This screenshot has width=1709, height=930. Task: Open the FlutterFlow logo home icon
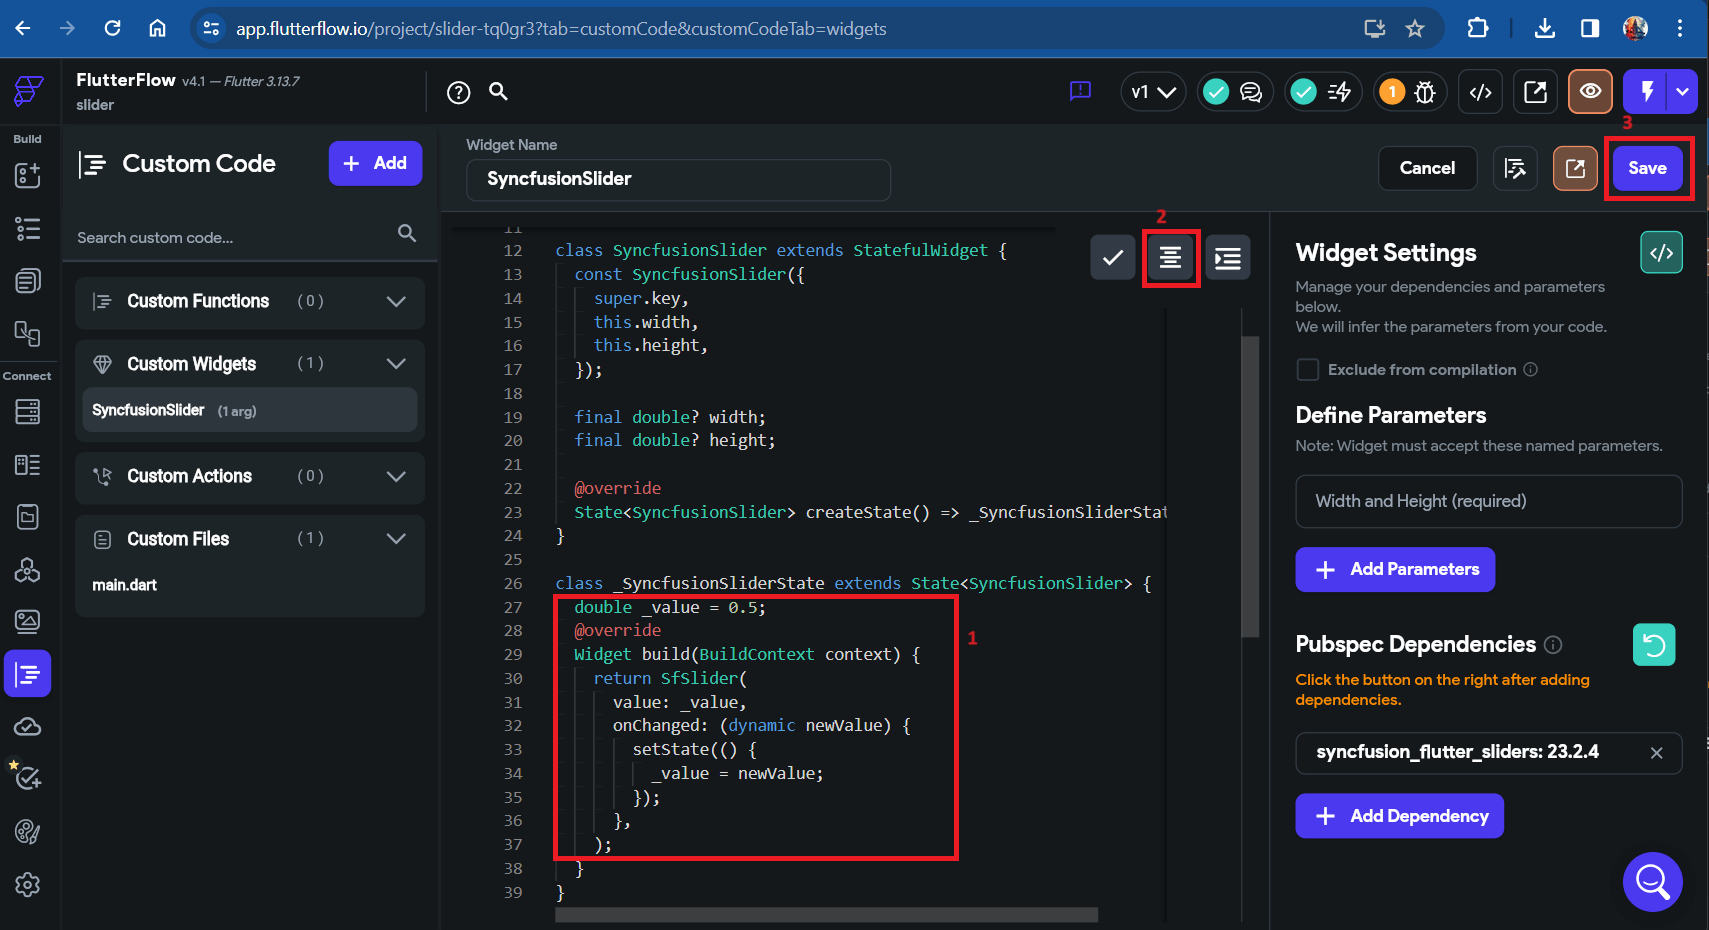(x=28, y=91)
